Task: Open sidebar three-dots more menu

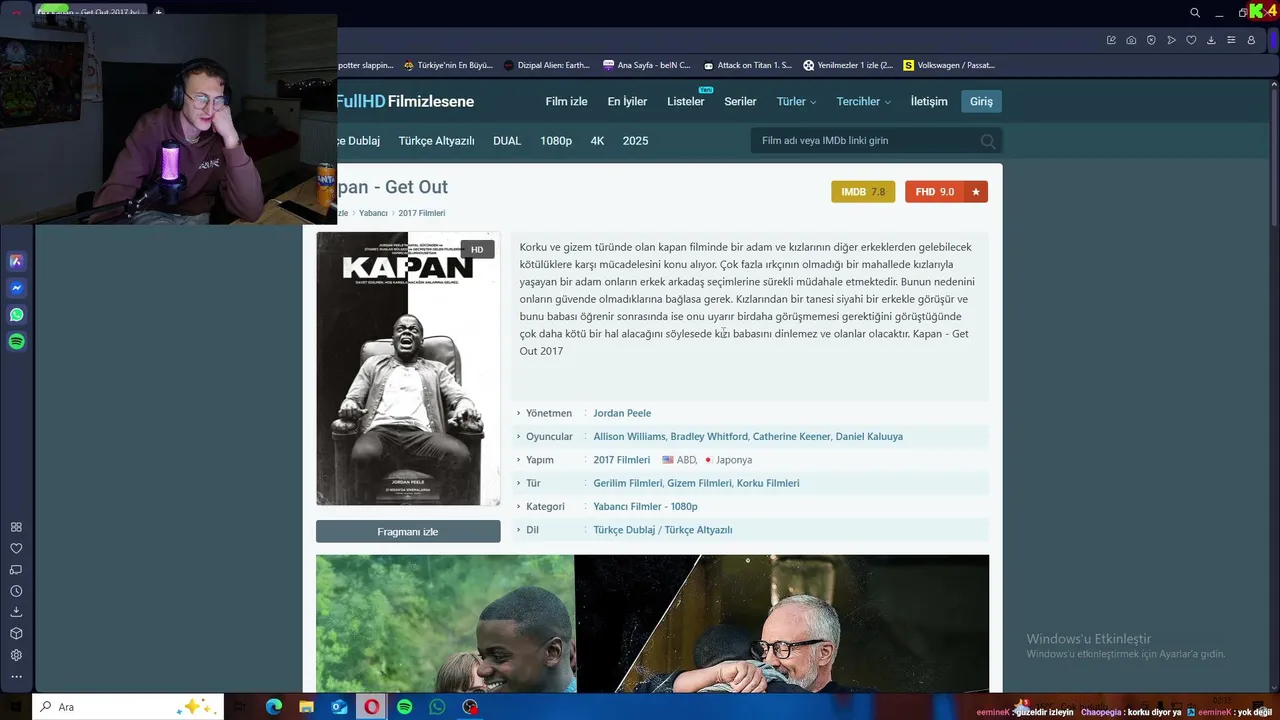Action: (16, 677)
